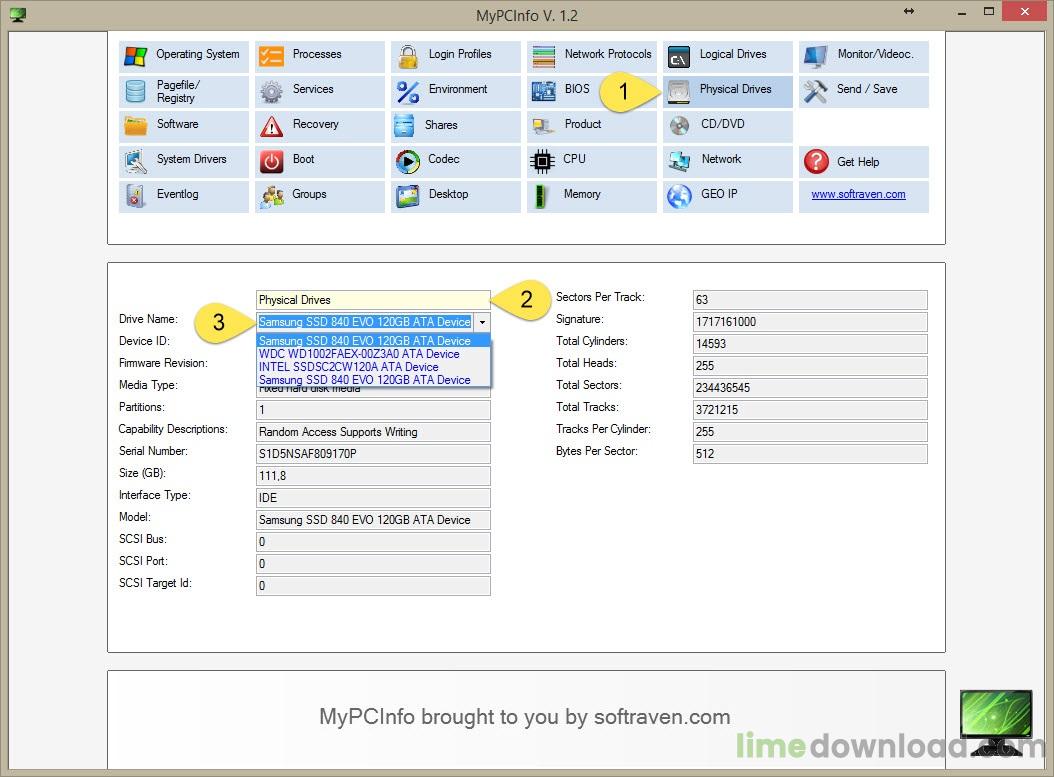Click the Memory RAM stick icon

539,196
